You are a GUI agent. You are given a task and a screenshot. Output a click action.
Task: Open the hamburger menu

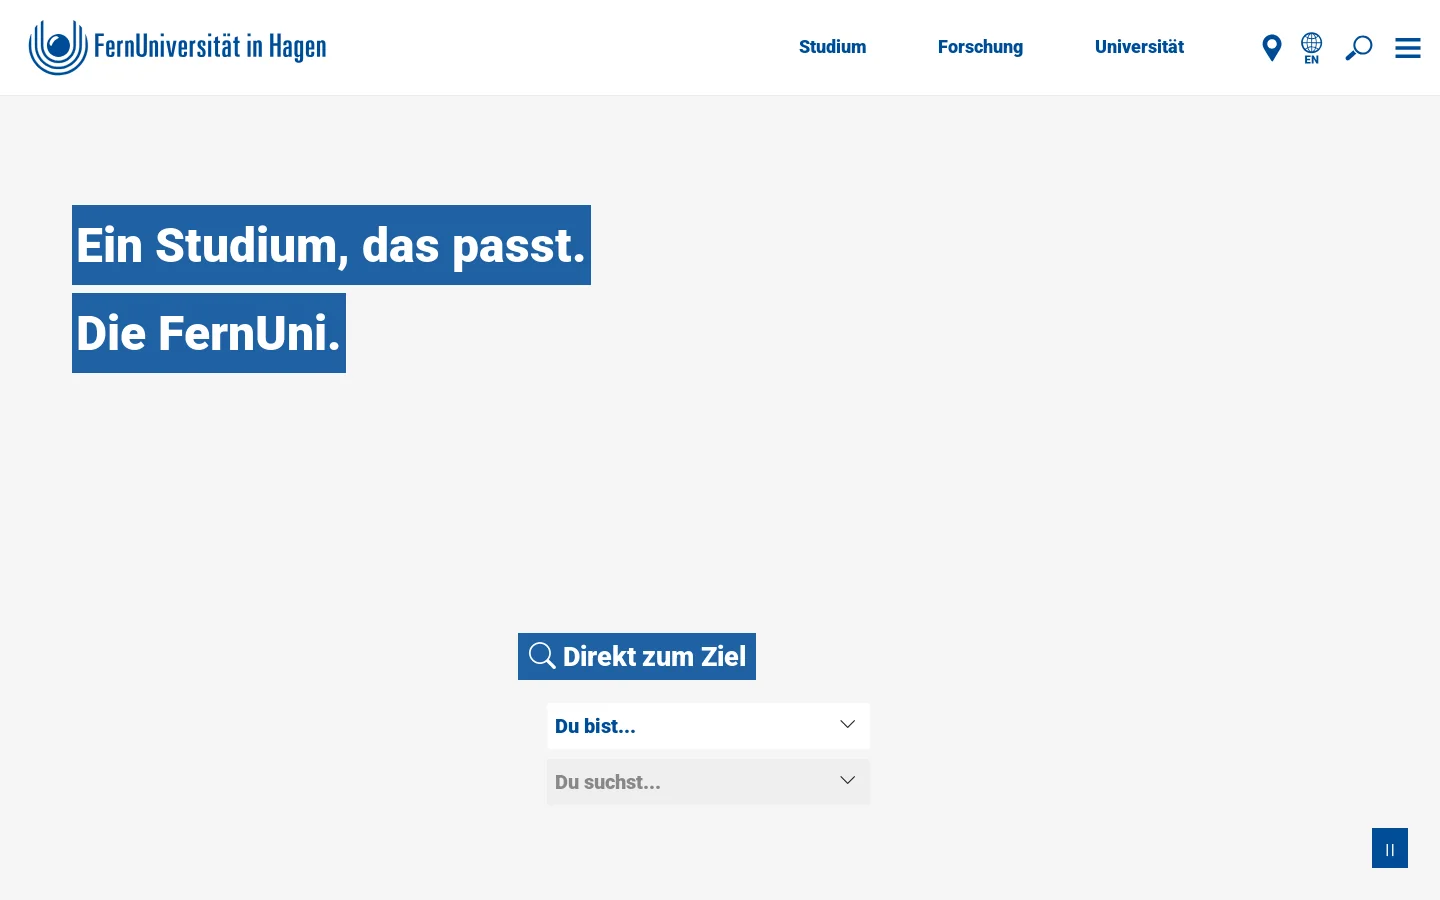(x=1408, y=48)
